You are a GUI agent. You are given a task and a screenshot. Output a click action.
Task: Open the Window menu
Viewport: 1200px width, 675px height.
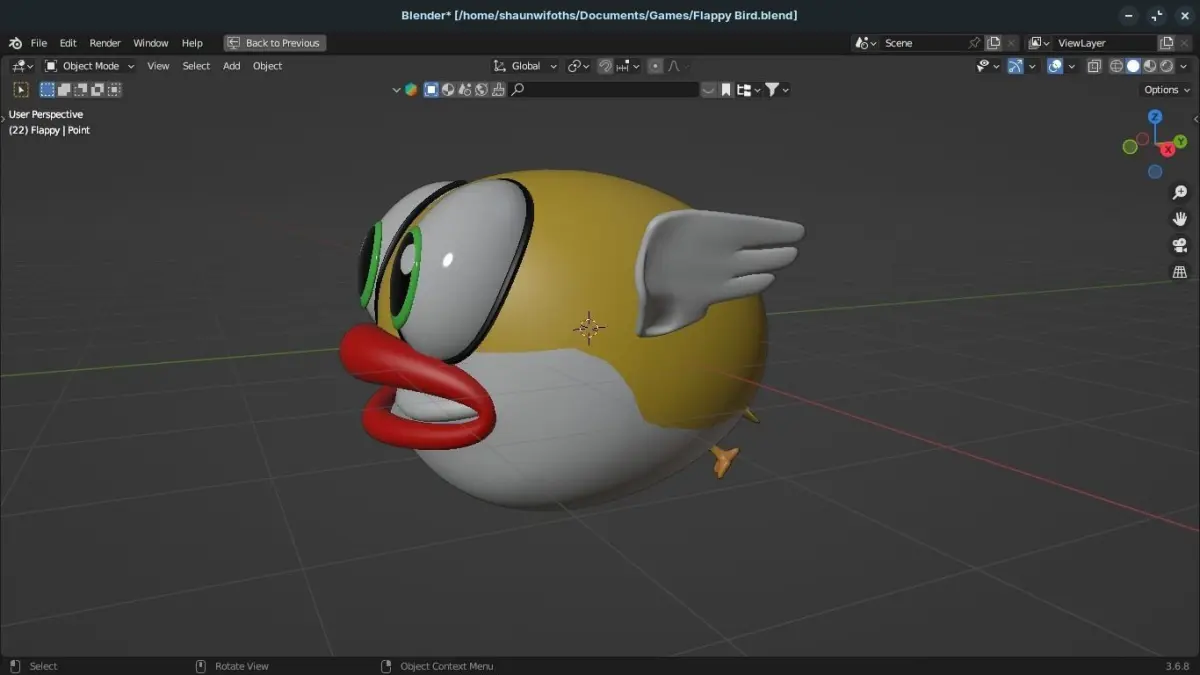pos(151,43)
